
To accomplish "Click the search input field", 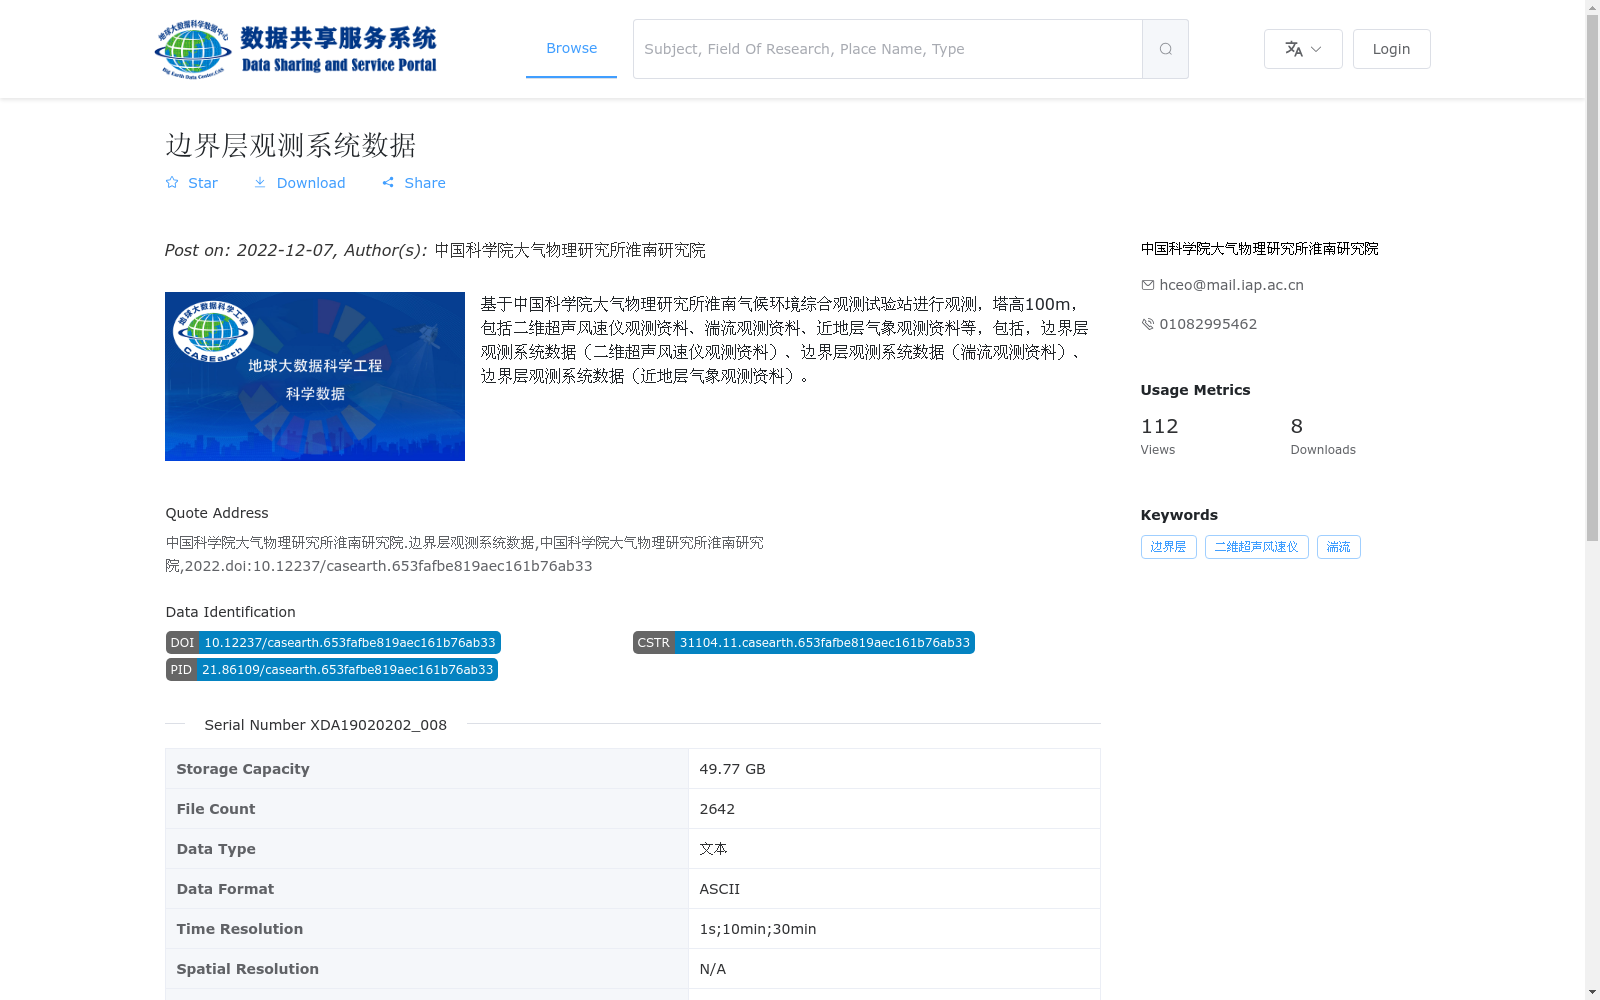I will click(888, 49).
